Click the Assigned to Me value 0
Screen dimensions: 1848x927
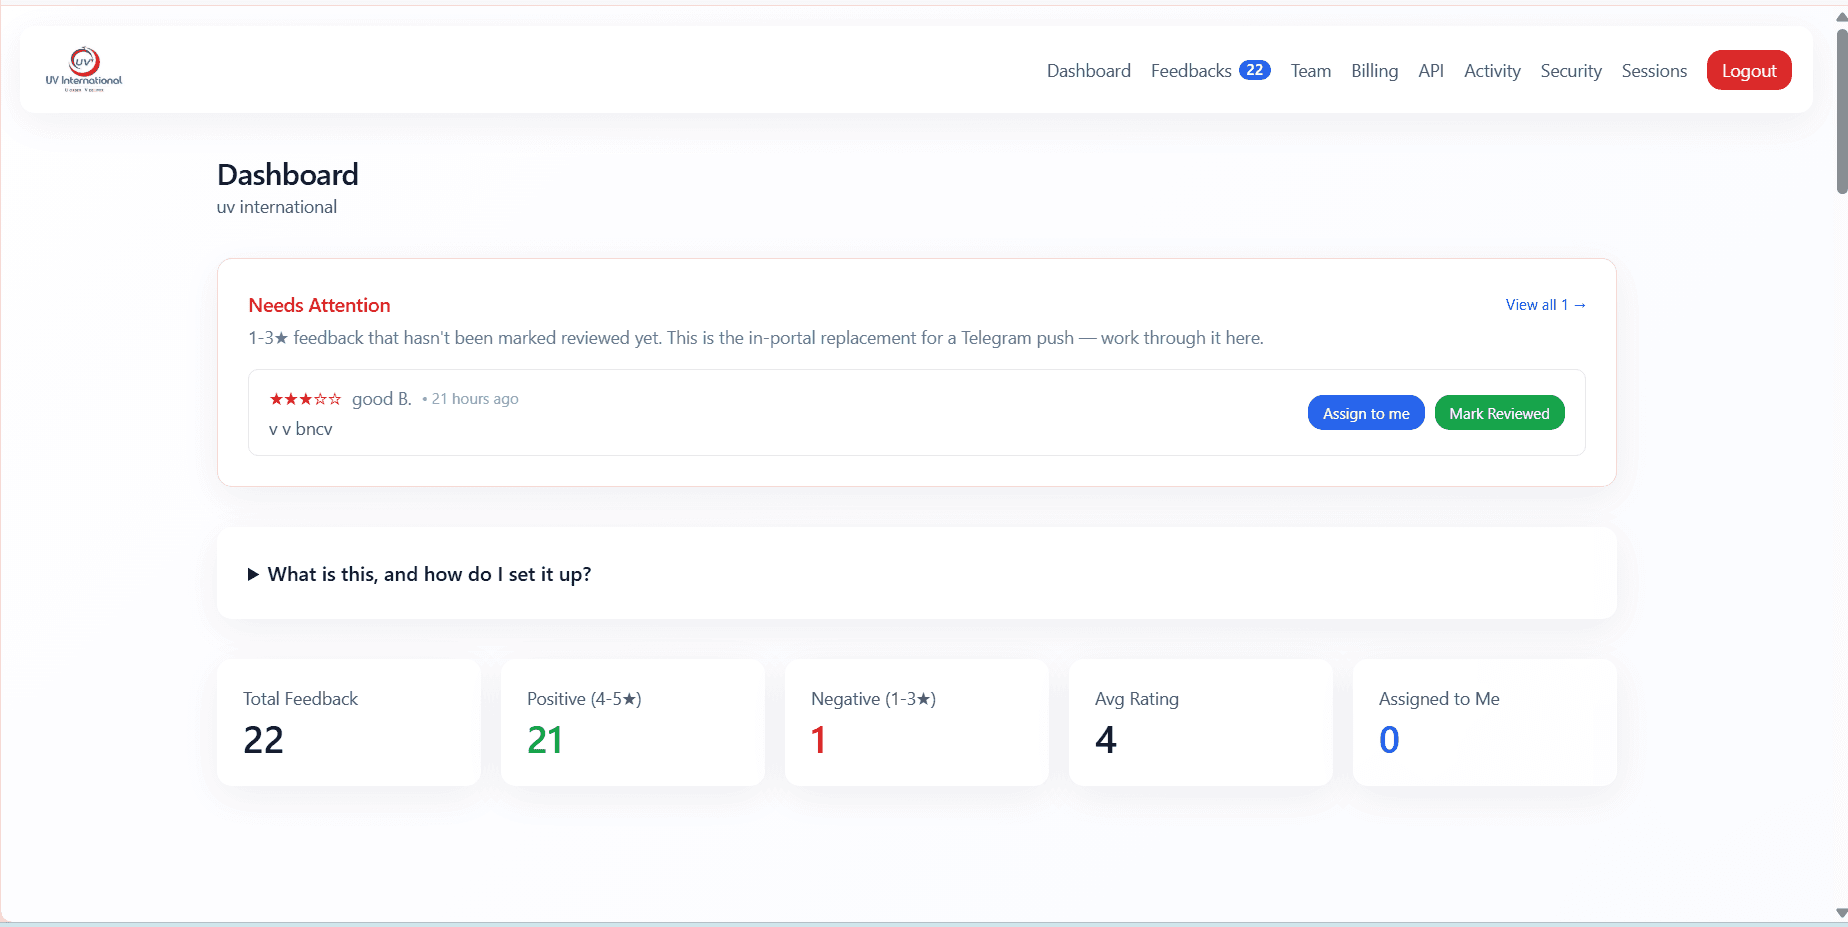click(x=1389, y=740)
